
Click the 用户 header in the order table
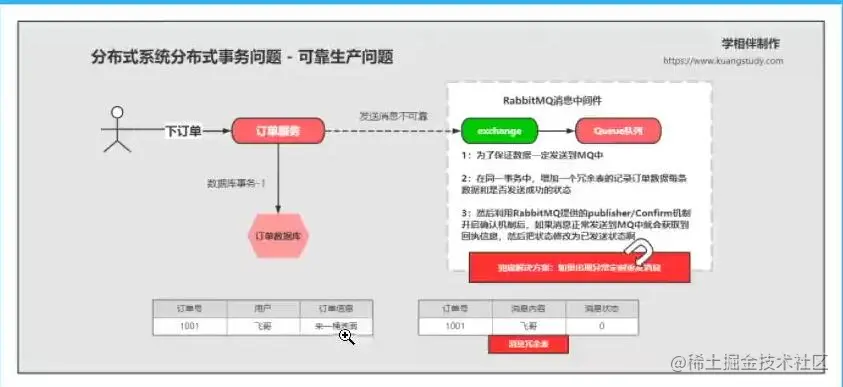(263, 309)
